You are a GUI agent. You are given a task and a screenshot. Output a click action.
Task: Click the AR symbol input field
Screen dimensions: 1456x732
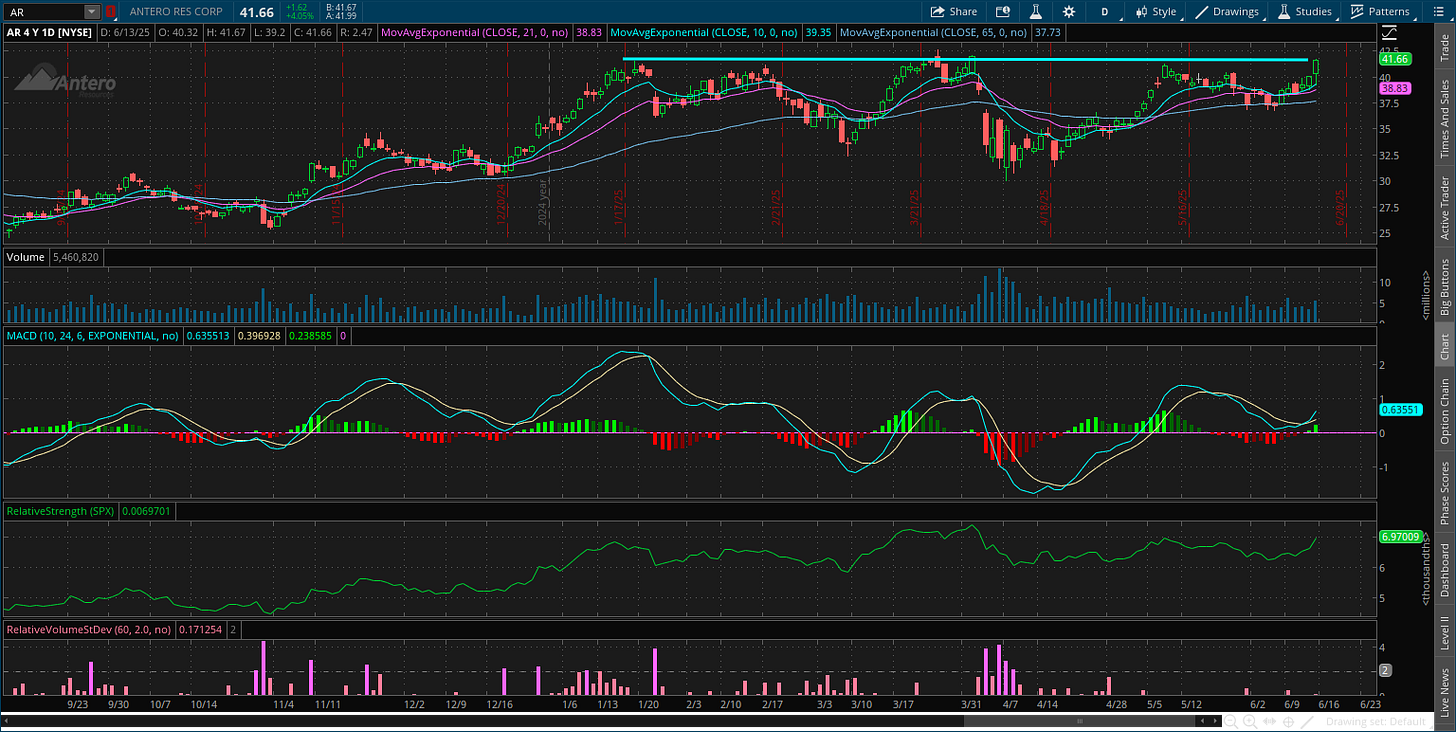pyautogui.click(x=43, y=12)
